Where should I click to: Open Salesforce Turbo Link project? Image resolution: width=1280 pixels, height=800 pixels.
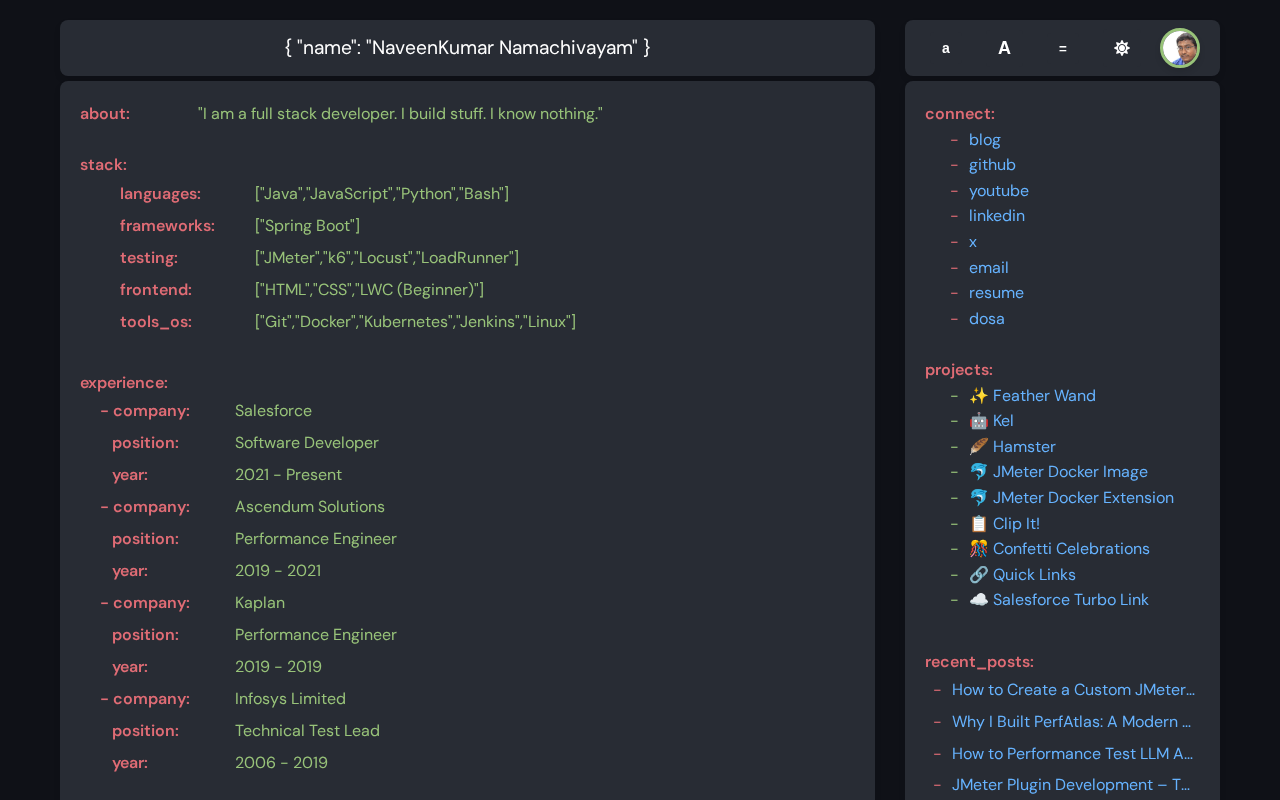(x=1070, y=600)
